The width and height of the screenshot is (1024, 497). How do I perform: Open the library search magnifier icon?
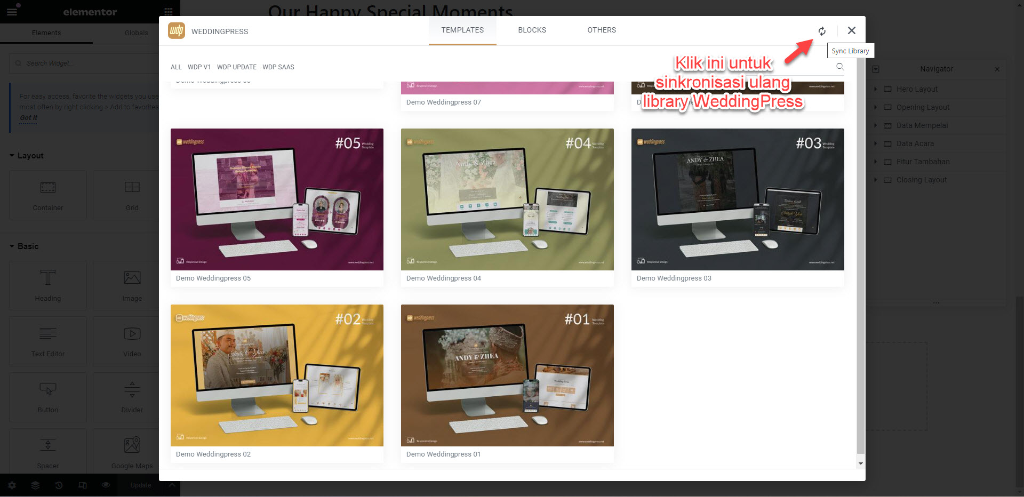point(840,67)
